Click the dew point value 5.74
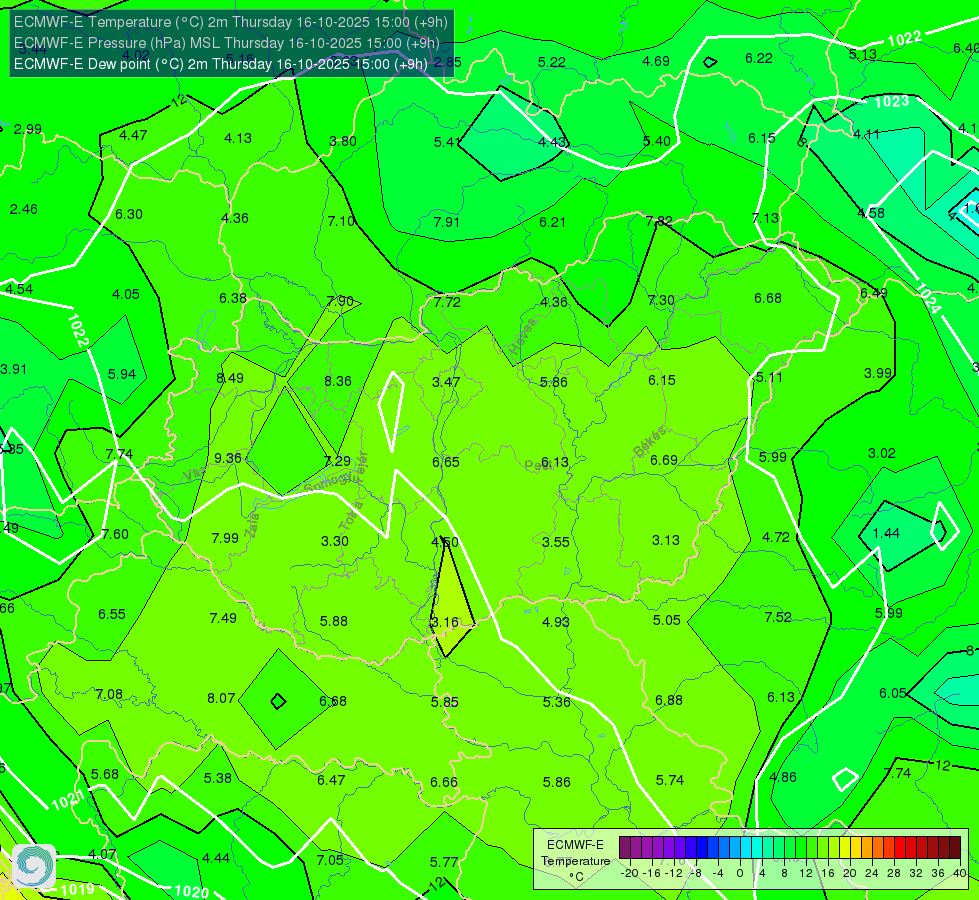979x900 pixels. (x=670, y=779)
